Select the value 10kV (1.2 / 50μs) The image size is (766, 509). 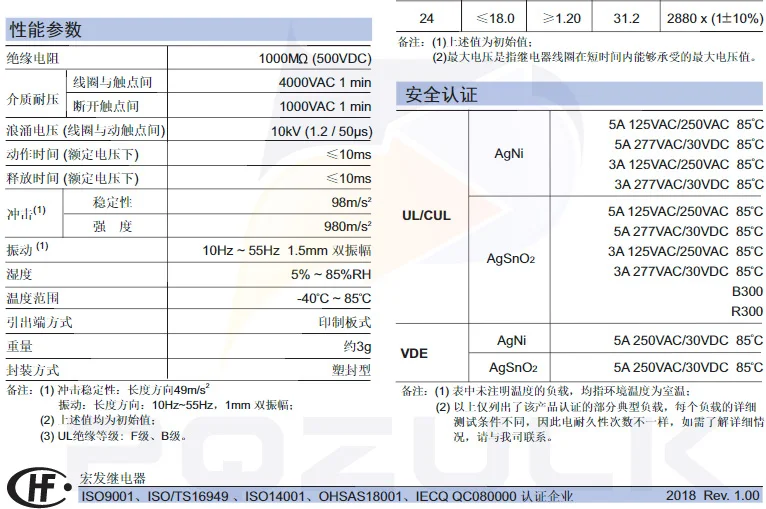(x=321, y=131)
